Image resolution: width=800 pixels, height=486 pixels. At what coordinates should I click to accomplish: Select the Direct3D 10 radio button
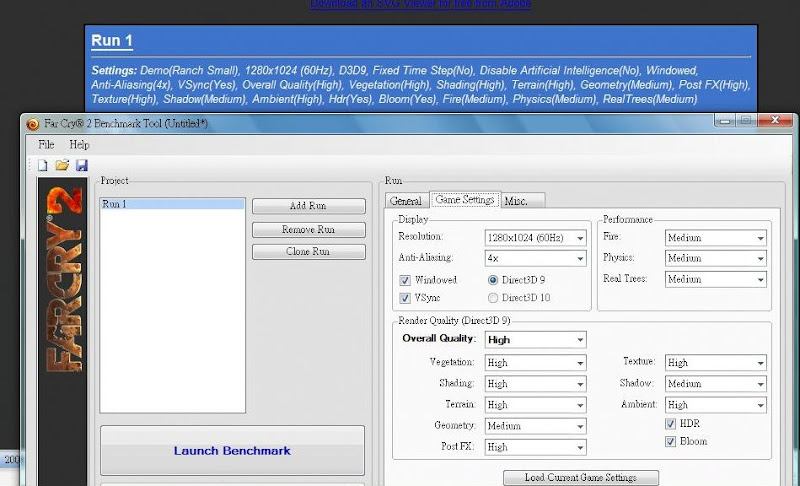tap(493, 298)
